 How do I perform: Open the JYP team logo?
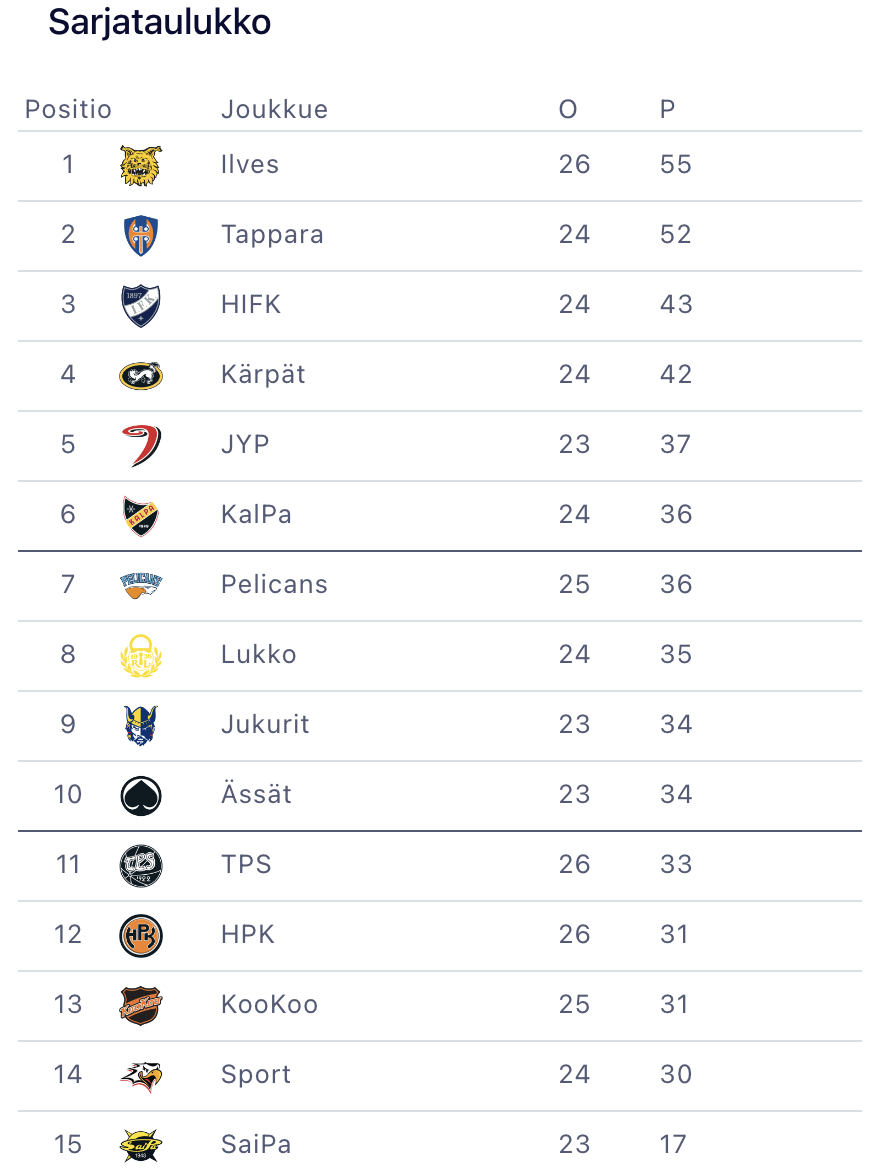point(141,445)
